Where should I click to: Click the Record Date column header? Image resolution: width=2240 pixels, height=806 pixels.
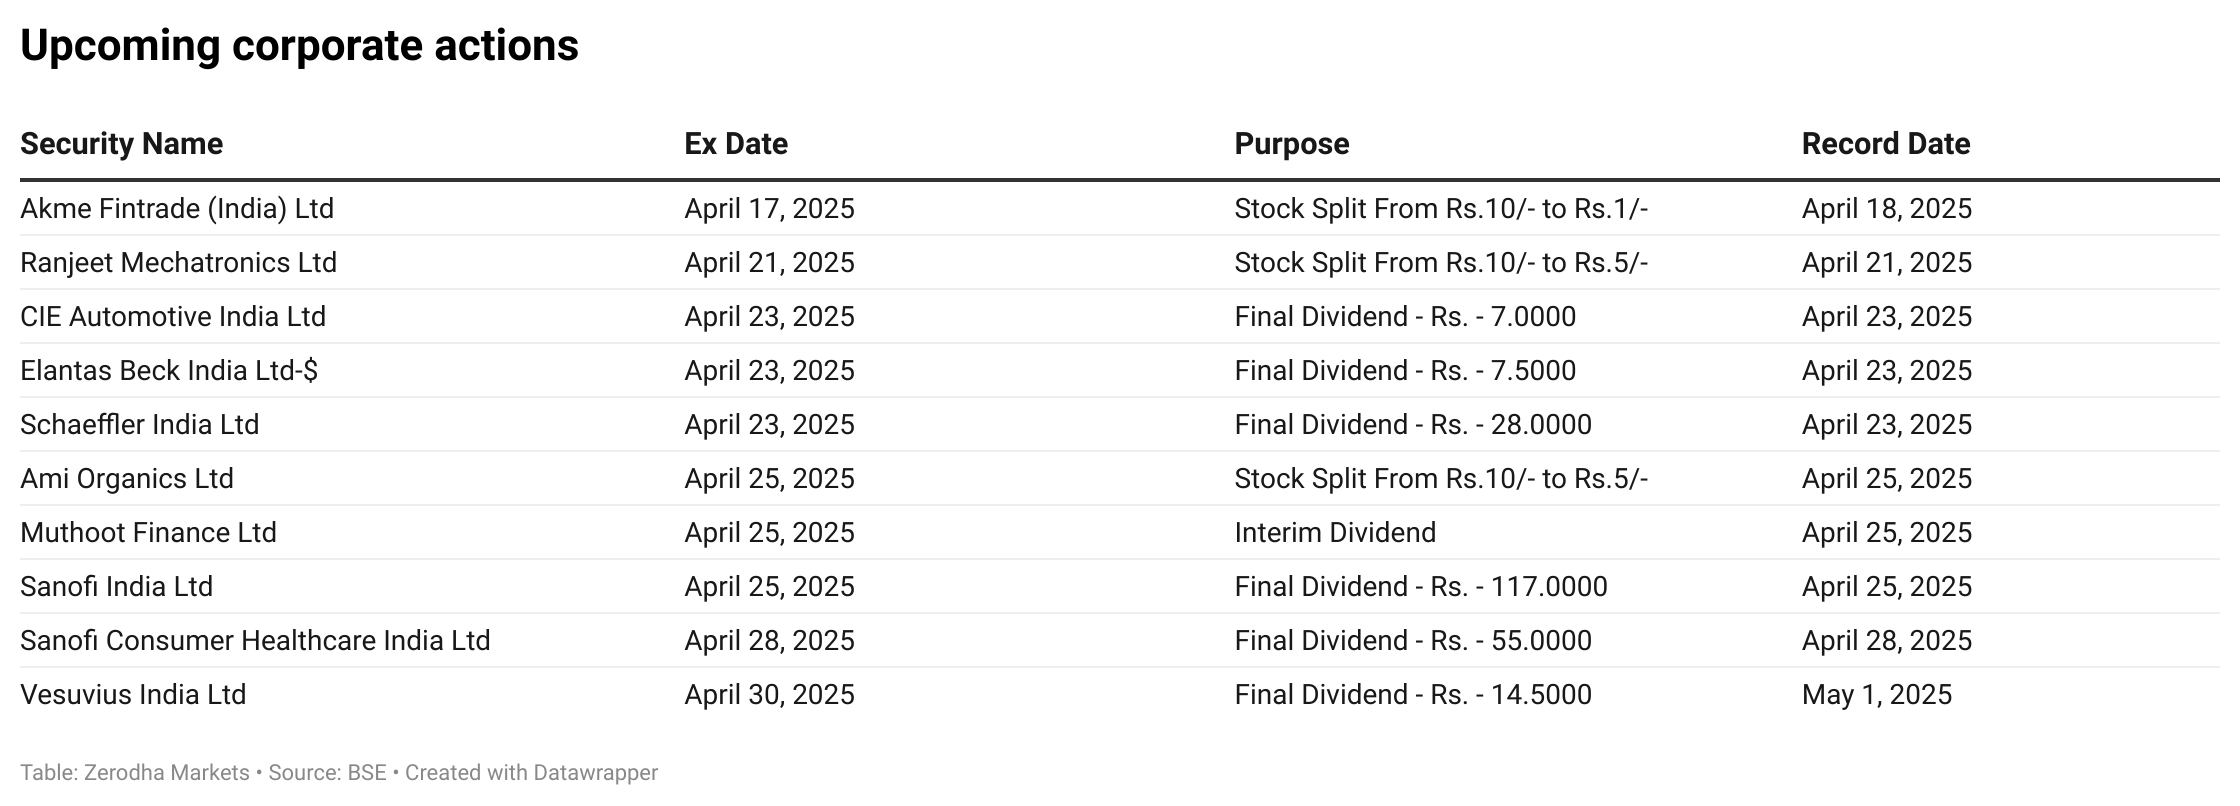[1886, 144]
